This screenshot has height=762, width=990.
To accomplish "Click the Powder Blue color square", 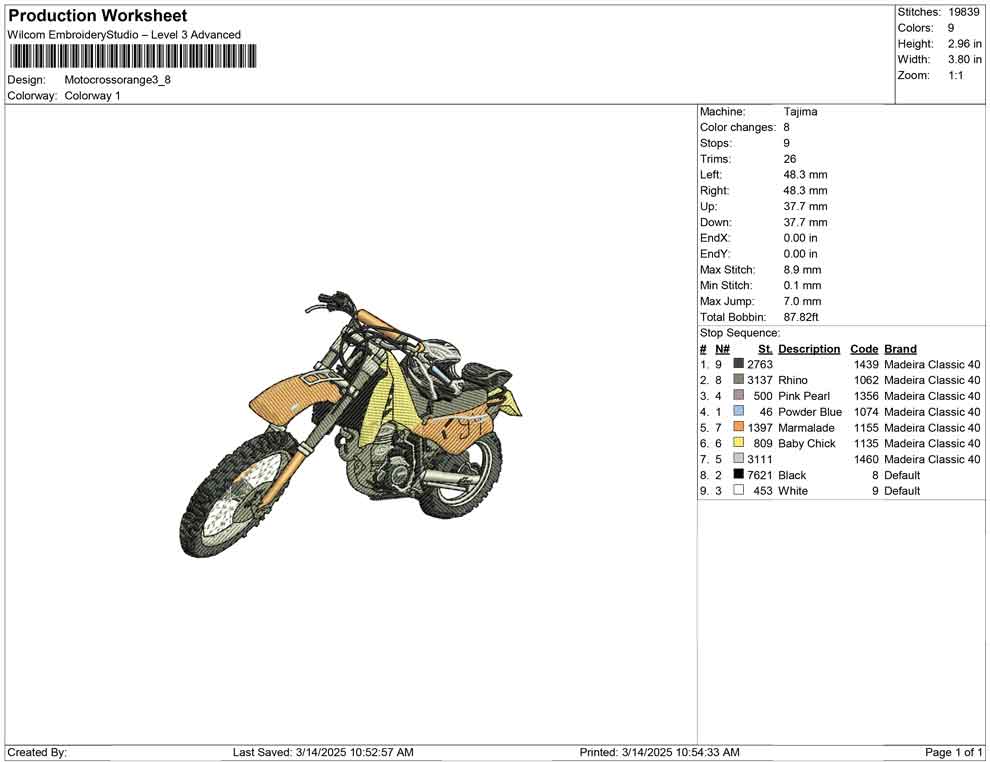I will pos(738,411).
